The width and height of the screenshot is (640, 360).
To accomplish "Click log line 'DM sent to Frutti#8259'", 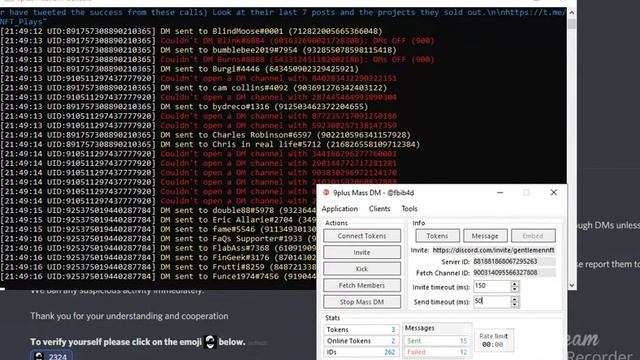I will tap(238, 267).
